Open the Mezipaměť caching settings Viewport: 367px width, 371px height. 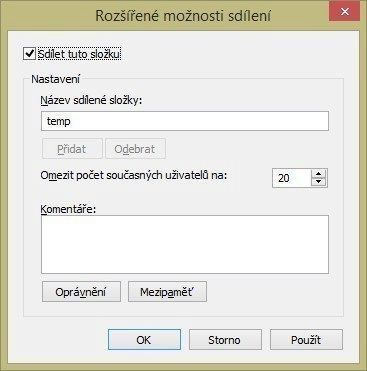(167, 292)
